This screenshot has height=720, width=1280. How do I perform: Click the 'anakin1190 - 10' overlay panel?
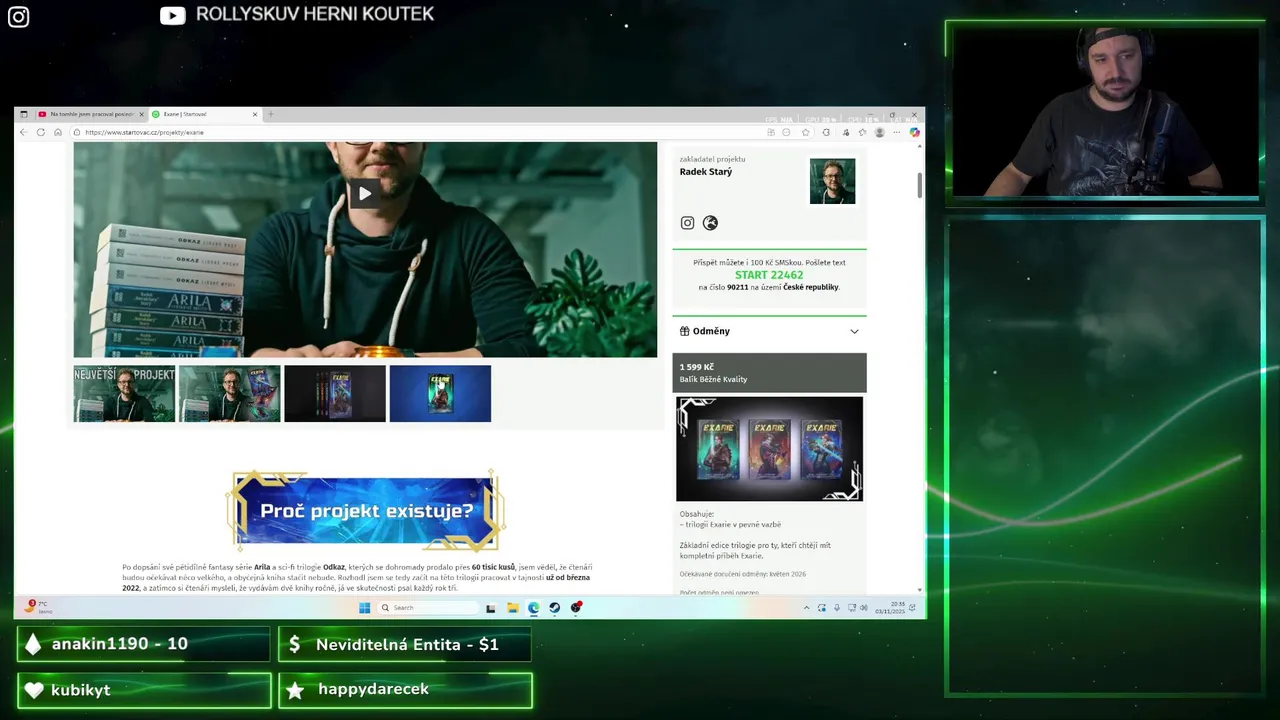[143, 644]
